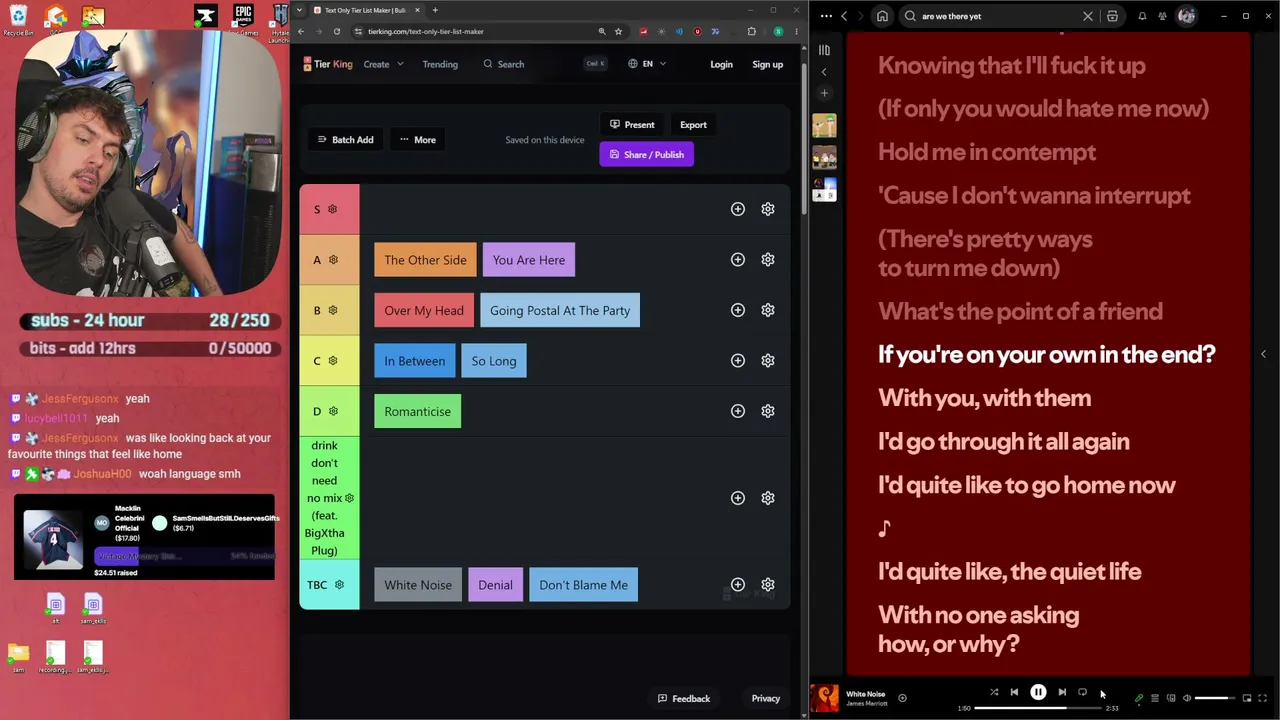Mute Spotify volume

click(1187, 698)
